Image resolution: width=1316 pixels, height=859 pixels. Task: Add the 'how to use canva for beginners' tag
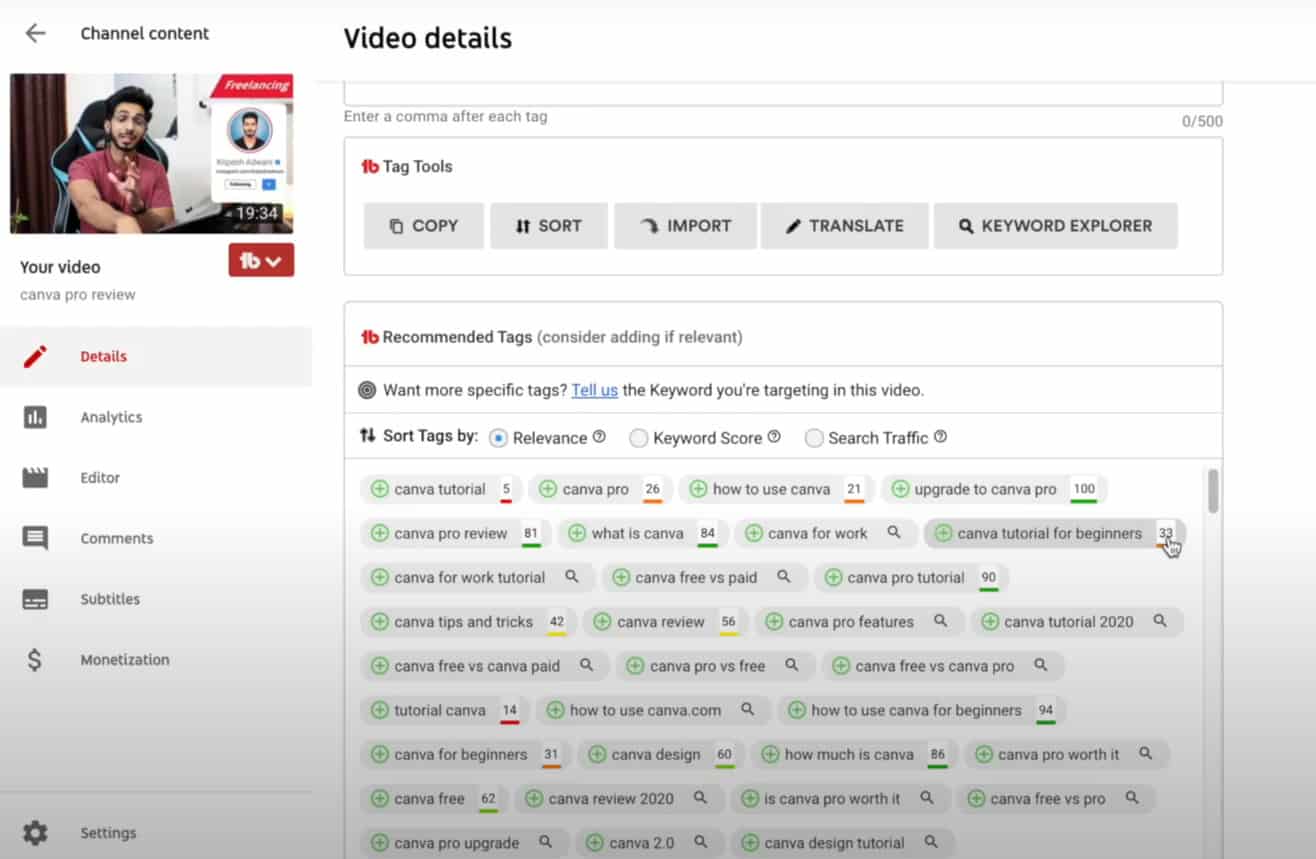coord(797,710)
